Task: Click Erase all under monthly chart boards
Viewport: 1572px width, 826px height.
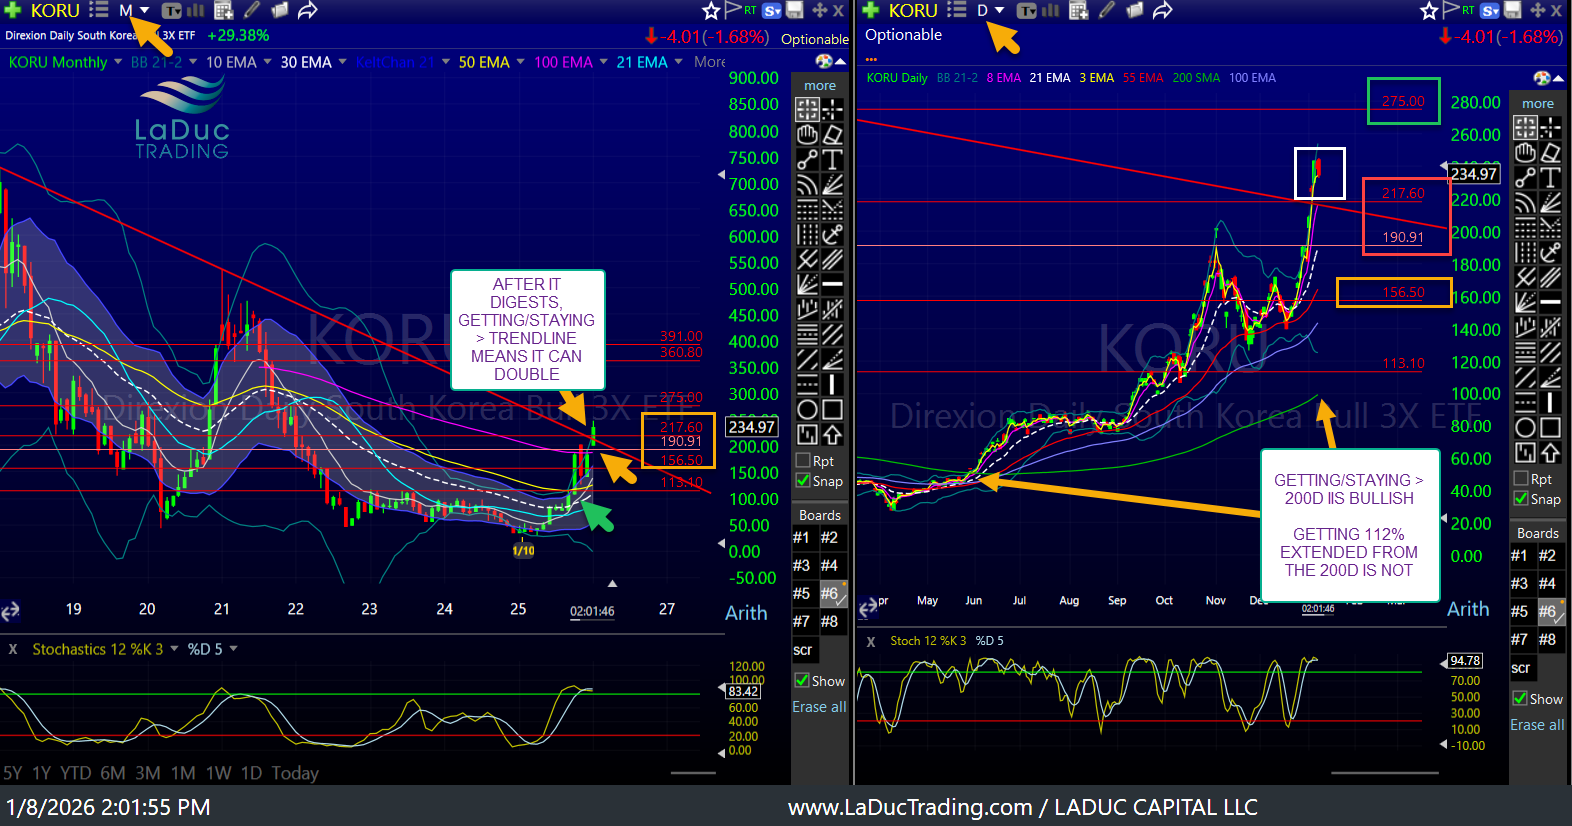Action: click(x=819, y=707)
